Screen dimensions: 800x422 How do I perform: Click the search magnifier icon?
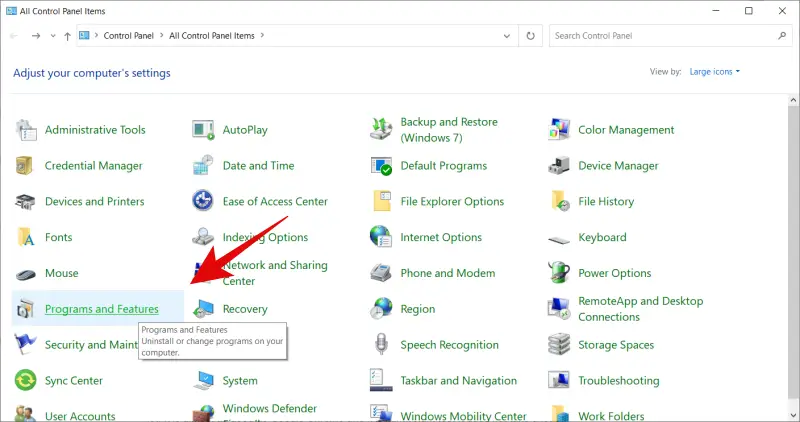click(x=782, y=36)
